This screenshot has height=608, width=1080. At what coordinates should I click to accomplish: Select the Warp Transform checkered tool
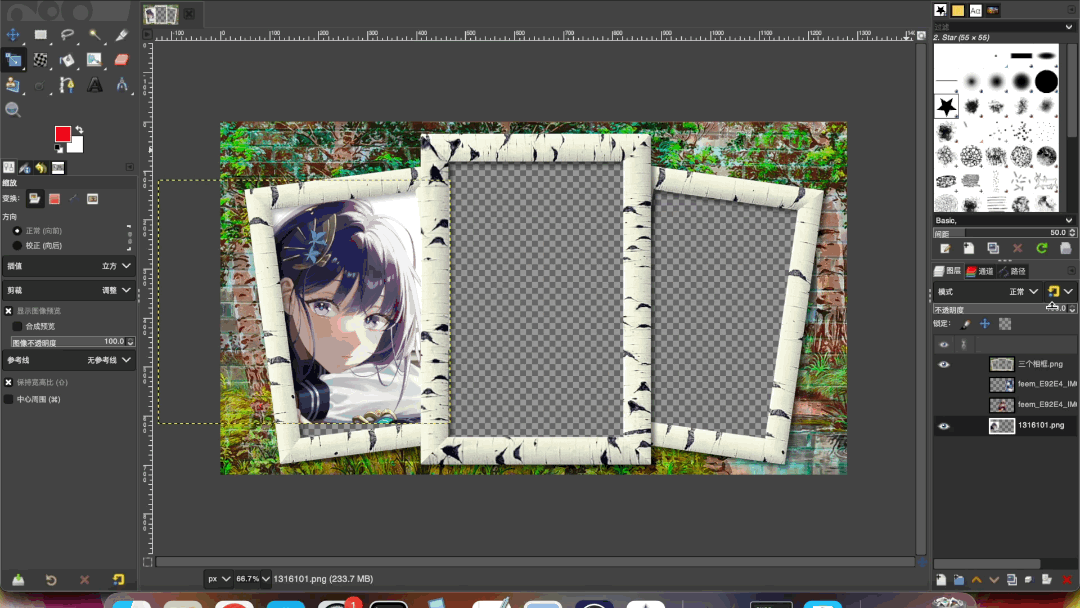(41, 60)
